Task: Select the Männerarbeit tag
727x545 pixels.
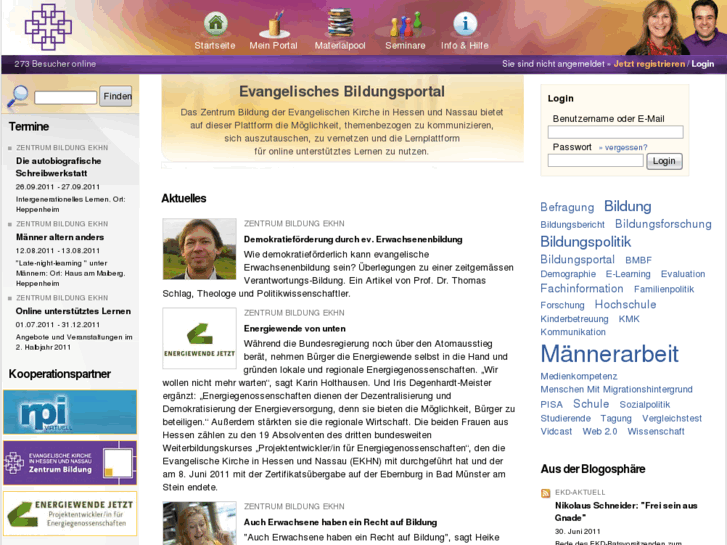Action: coord(609,354)
